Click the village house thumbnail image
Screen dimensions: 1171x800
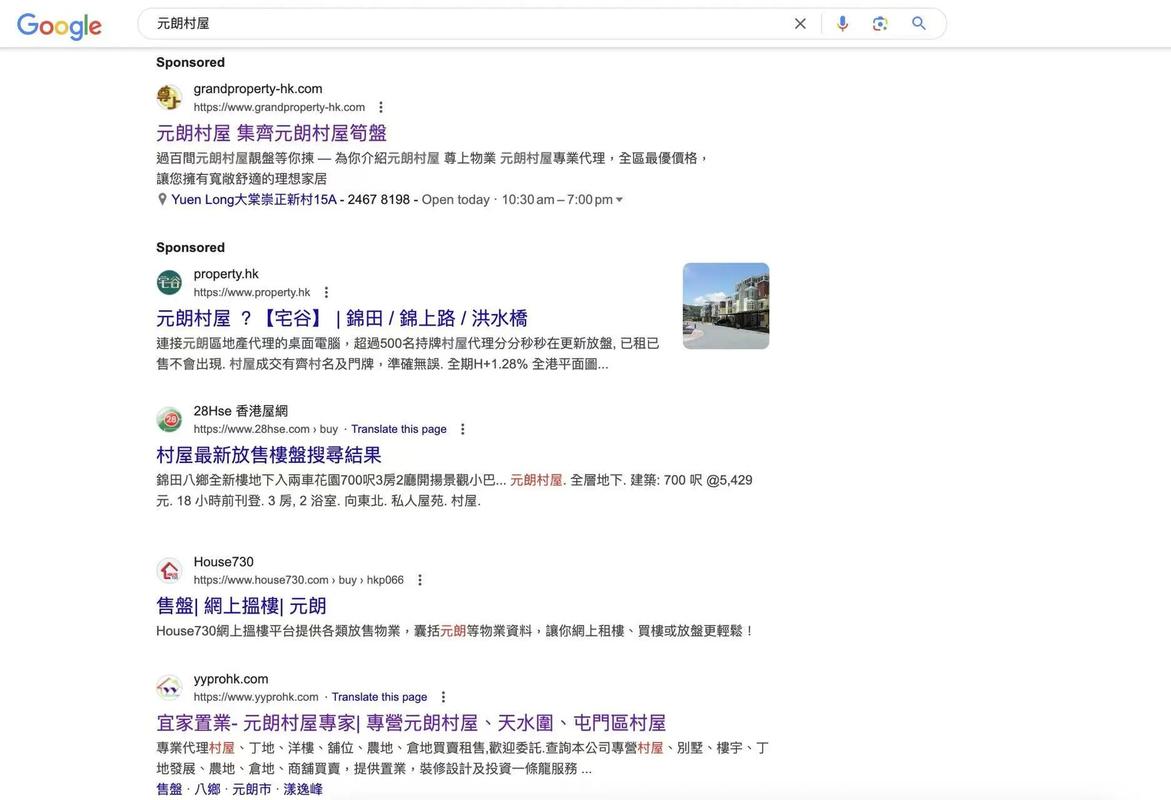pyautogui.click(x=726, y=306)
